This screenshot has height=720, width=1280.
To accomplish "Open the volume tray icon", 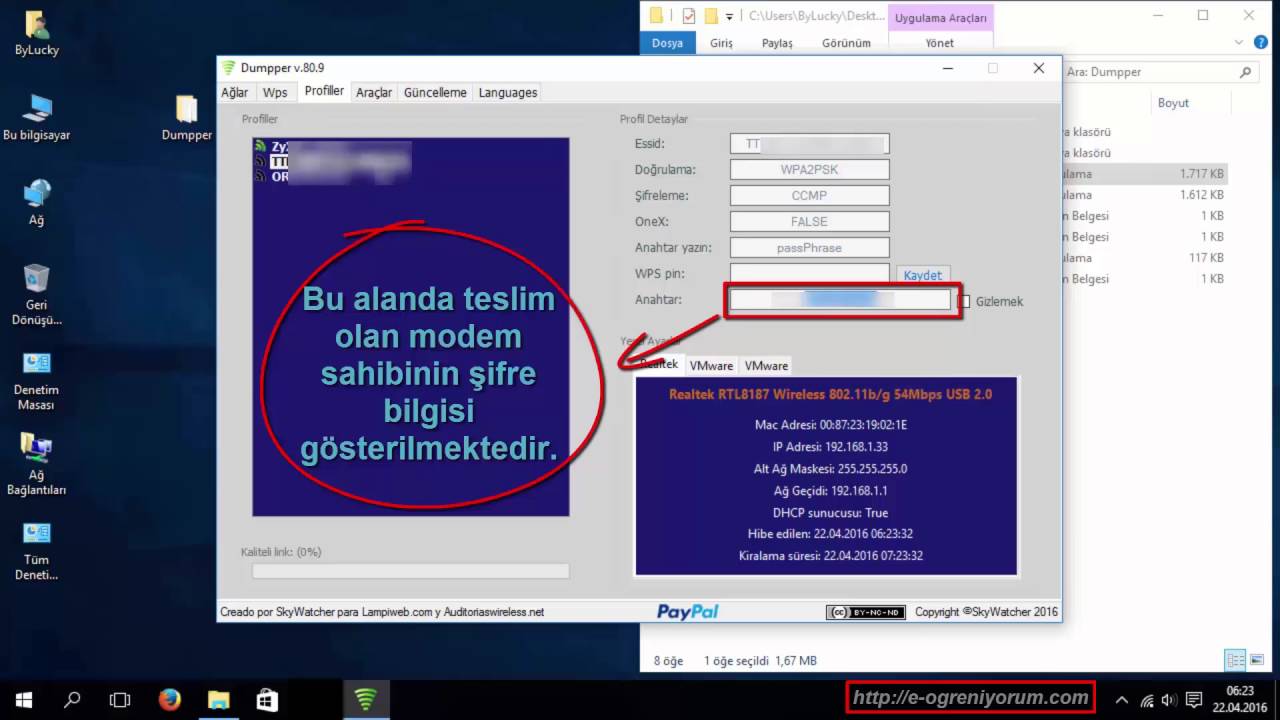I will 1169,700.
